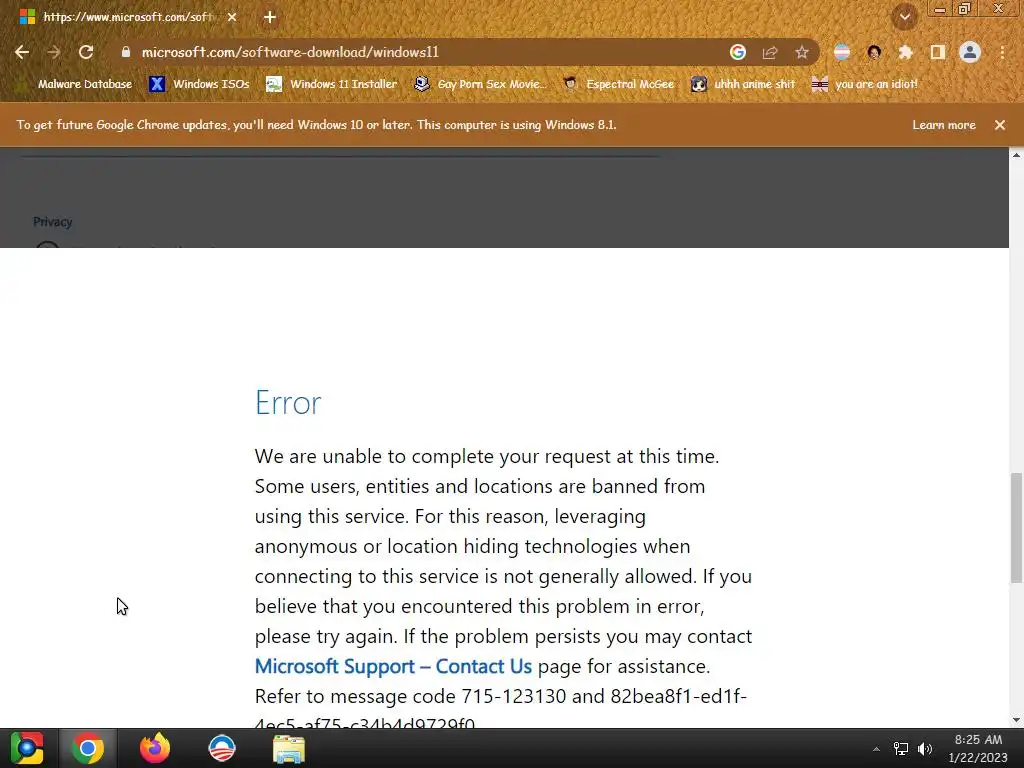The width and height of the screenshot is (1024, 768).
Task: Click the Microsoft Support – Contact Us link
Action: pos(393,666)
